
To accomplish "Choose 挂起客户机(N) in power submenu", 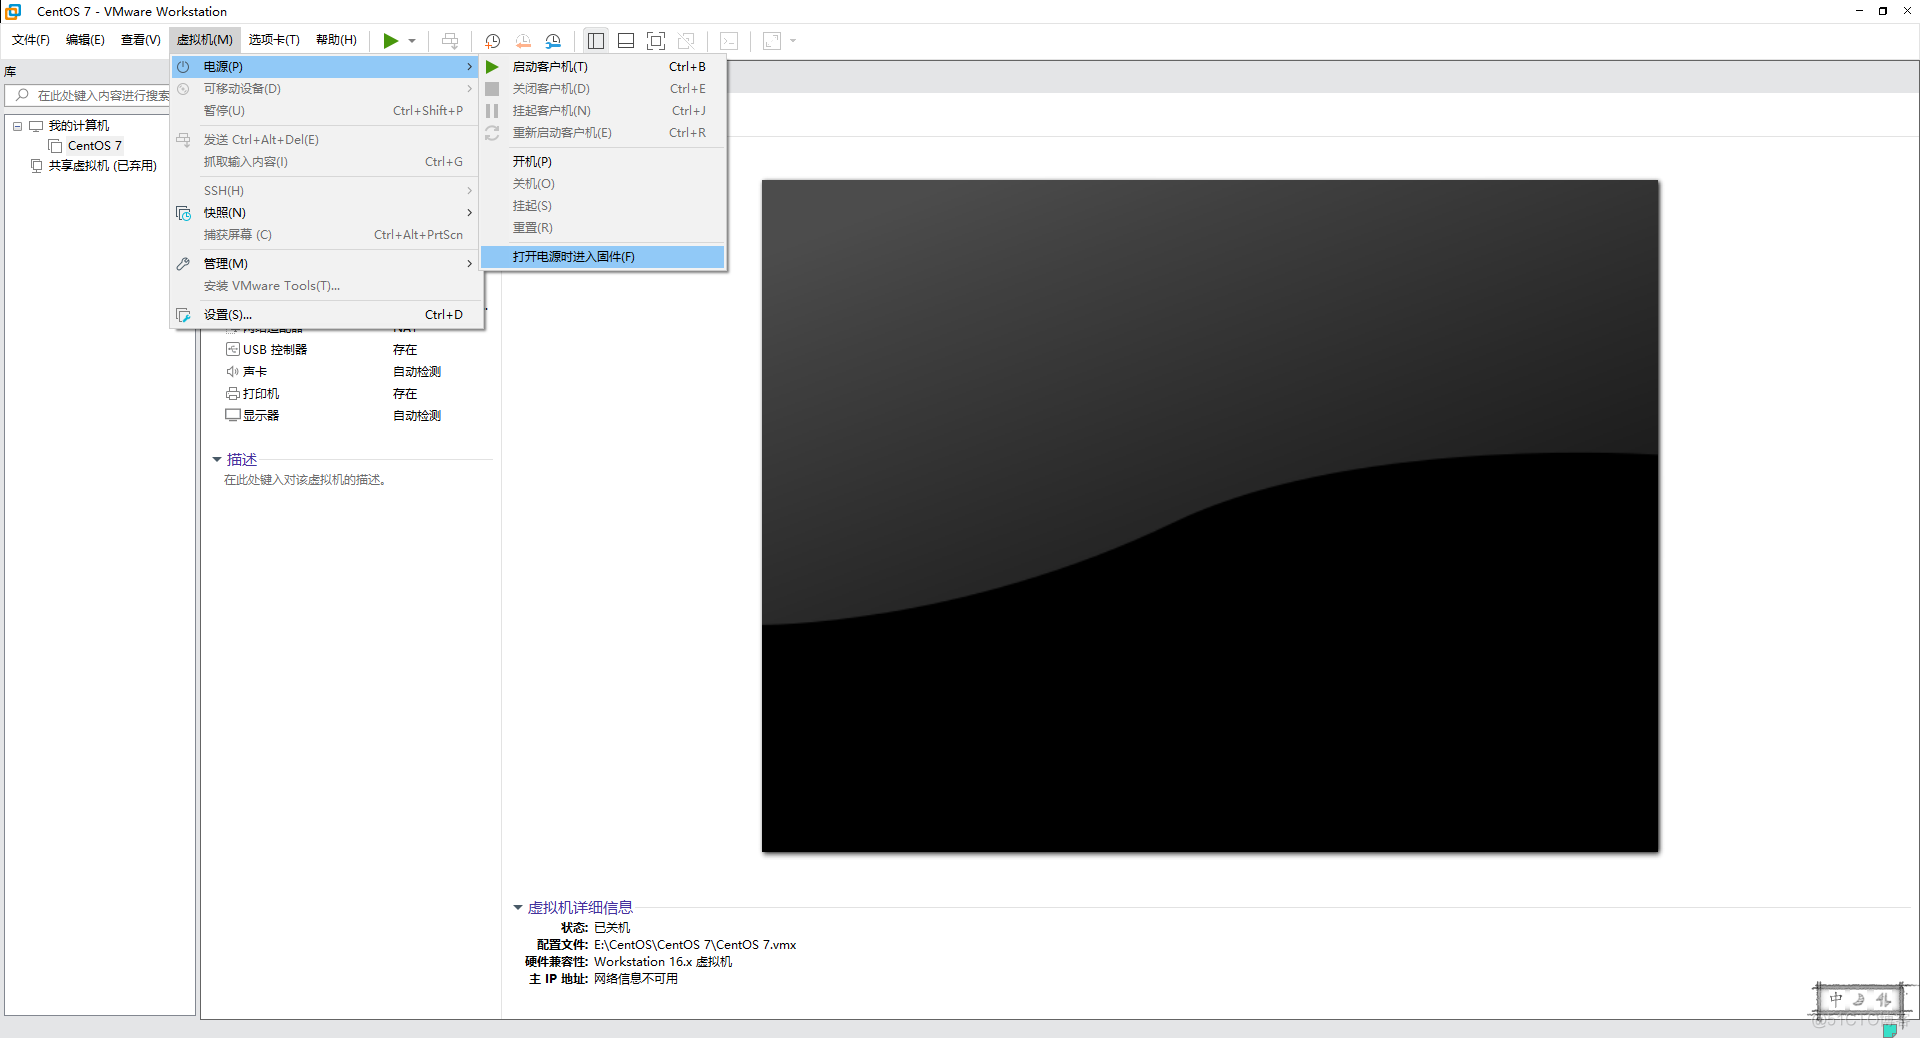I will pos(602,111).
